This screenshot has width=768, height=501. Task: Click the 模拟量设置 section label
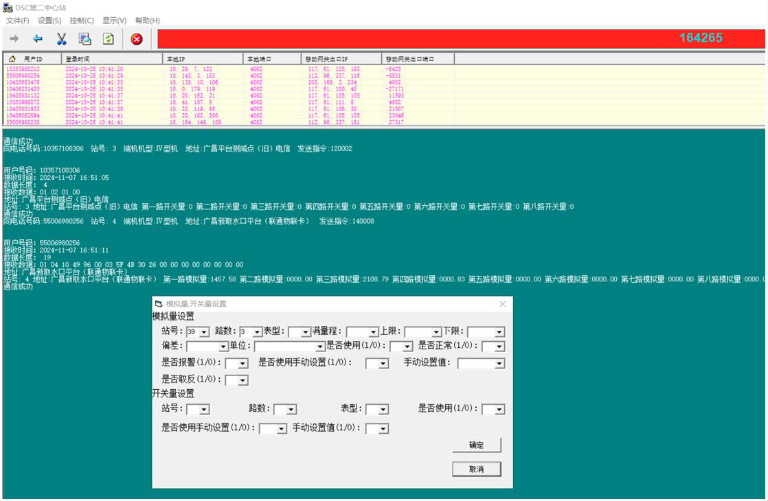coord(173,316)
